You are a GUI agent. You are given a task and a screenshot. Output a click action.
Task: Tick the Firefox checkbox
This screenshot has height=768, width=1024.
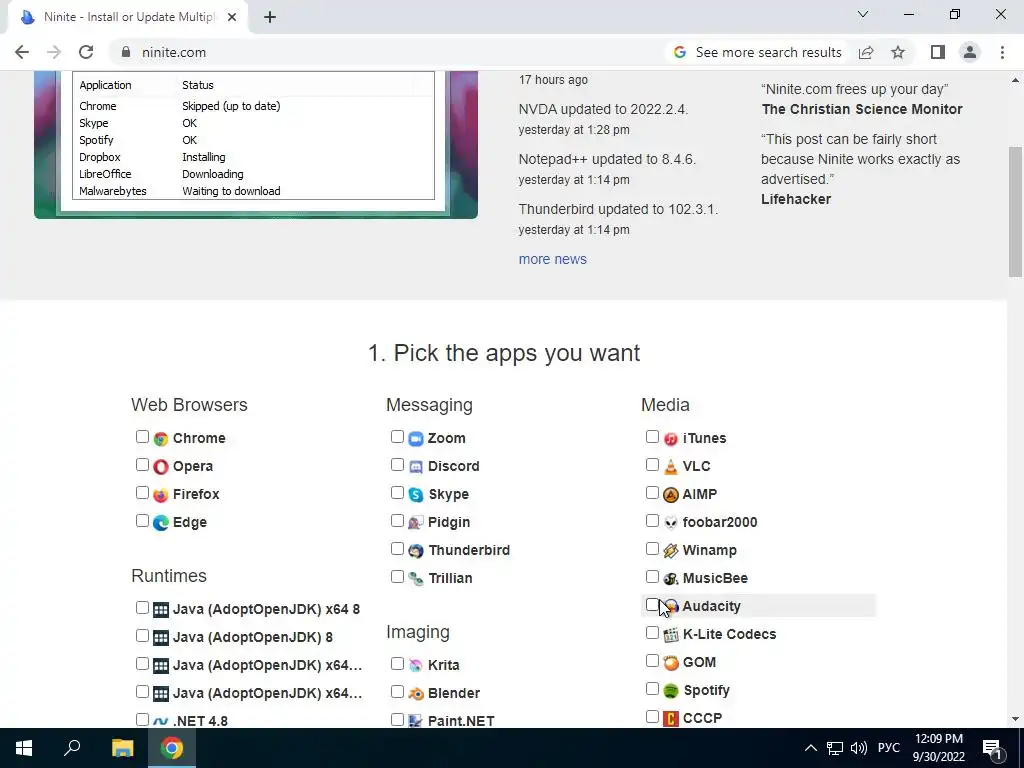pyautogui.click(x=142, y=493)
